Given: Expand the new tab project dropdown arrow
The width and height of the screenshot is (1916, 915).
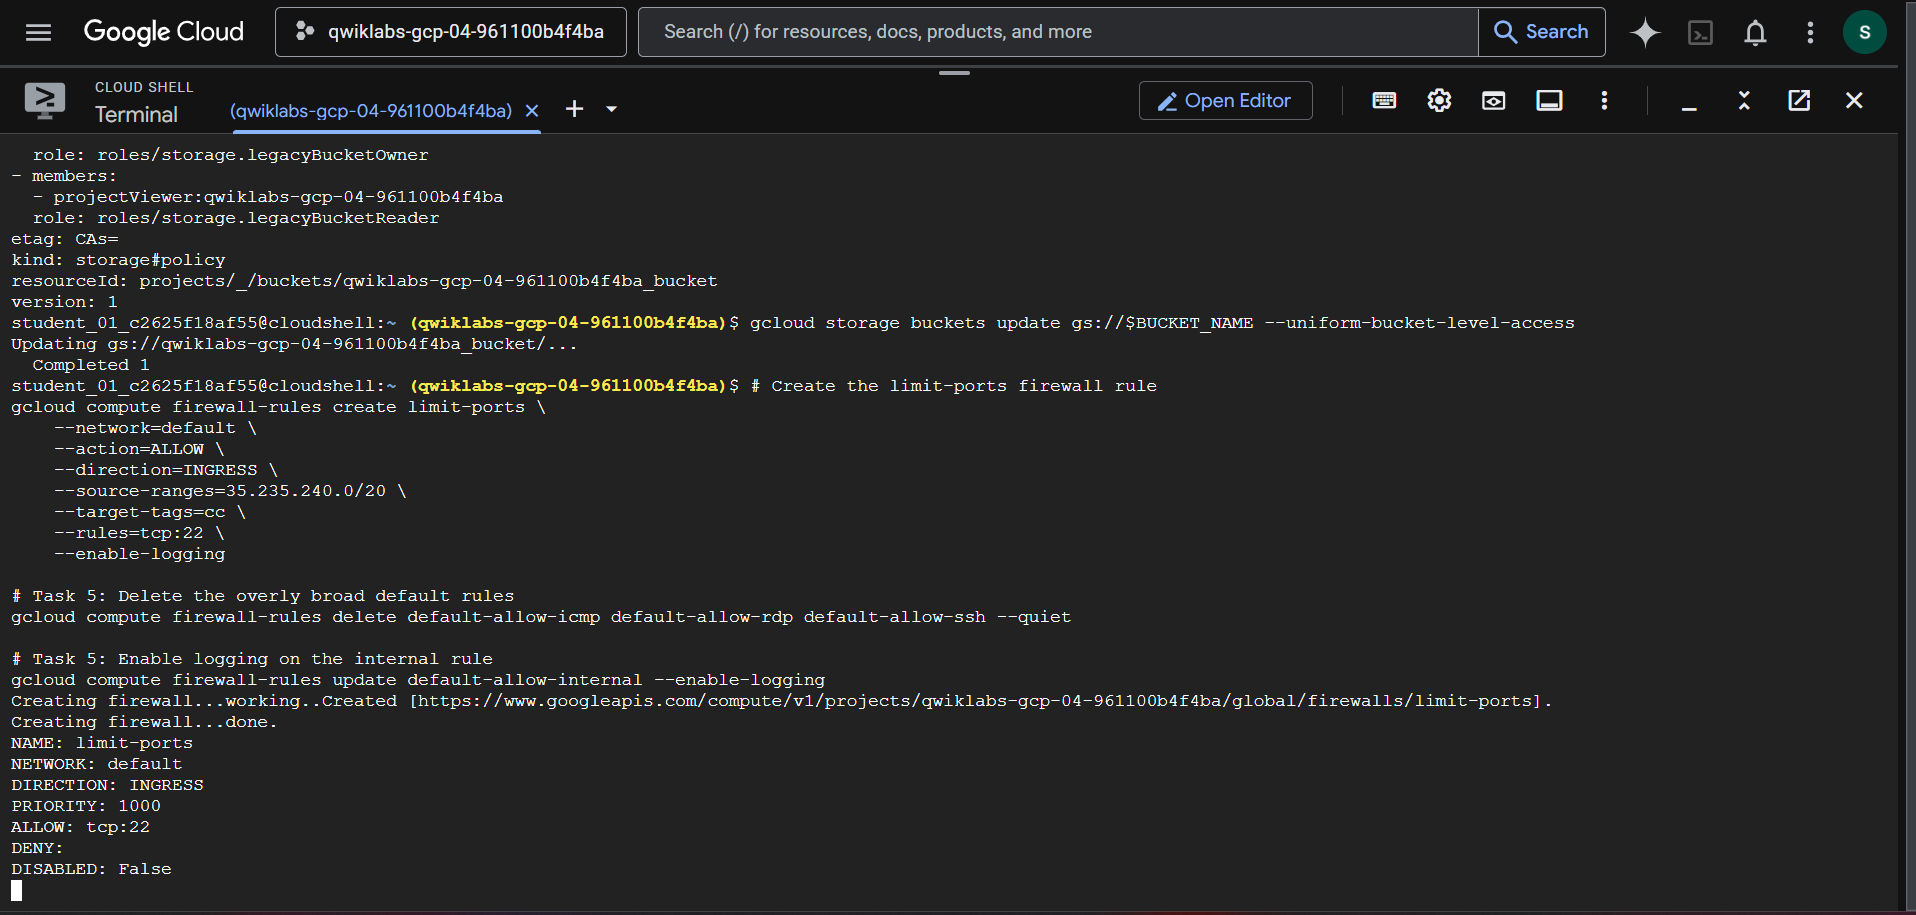Looking at the screenshot, I should (611, 109).
